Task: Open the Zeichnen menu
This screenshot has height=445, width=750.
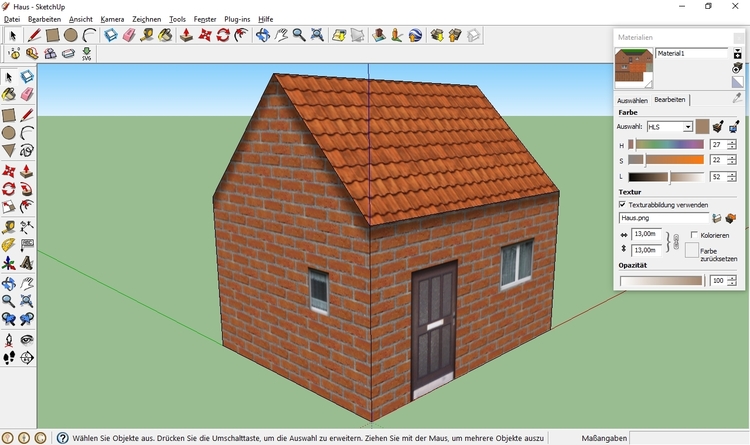Action: (x=147, y=19)
